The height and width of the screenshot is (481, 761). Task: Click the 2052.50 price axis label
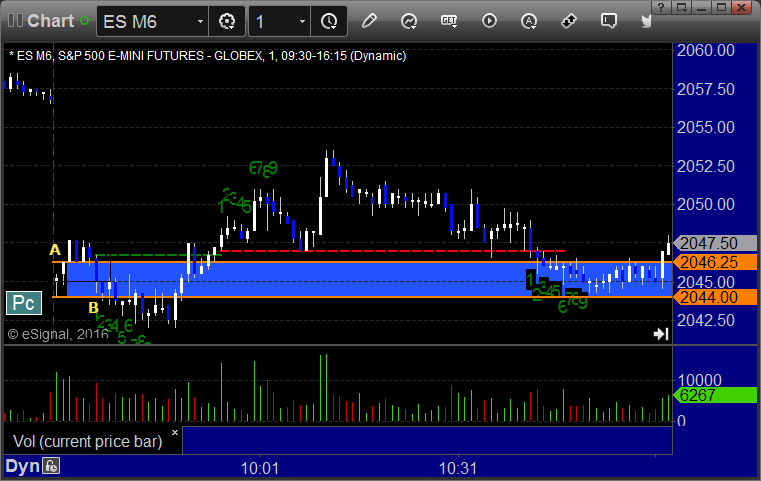[706, 166]
